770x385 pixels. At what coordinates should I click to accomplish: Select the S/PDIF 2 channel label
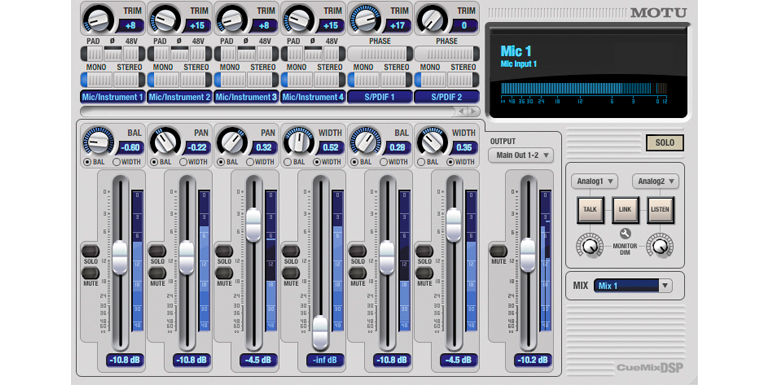[447, 97]
